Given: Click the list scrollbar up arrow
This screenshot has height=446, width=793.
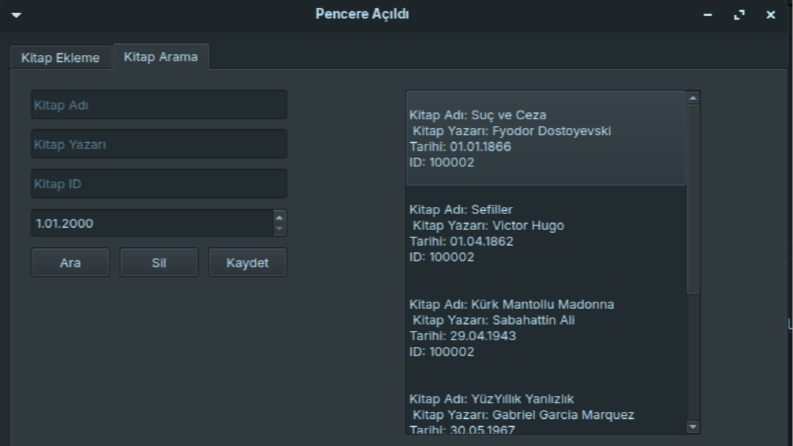Looking at the screenshot, I should [693, 98].
